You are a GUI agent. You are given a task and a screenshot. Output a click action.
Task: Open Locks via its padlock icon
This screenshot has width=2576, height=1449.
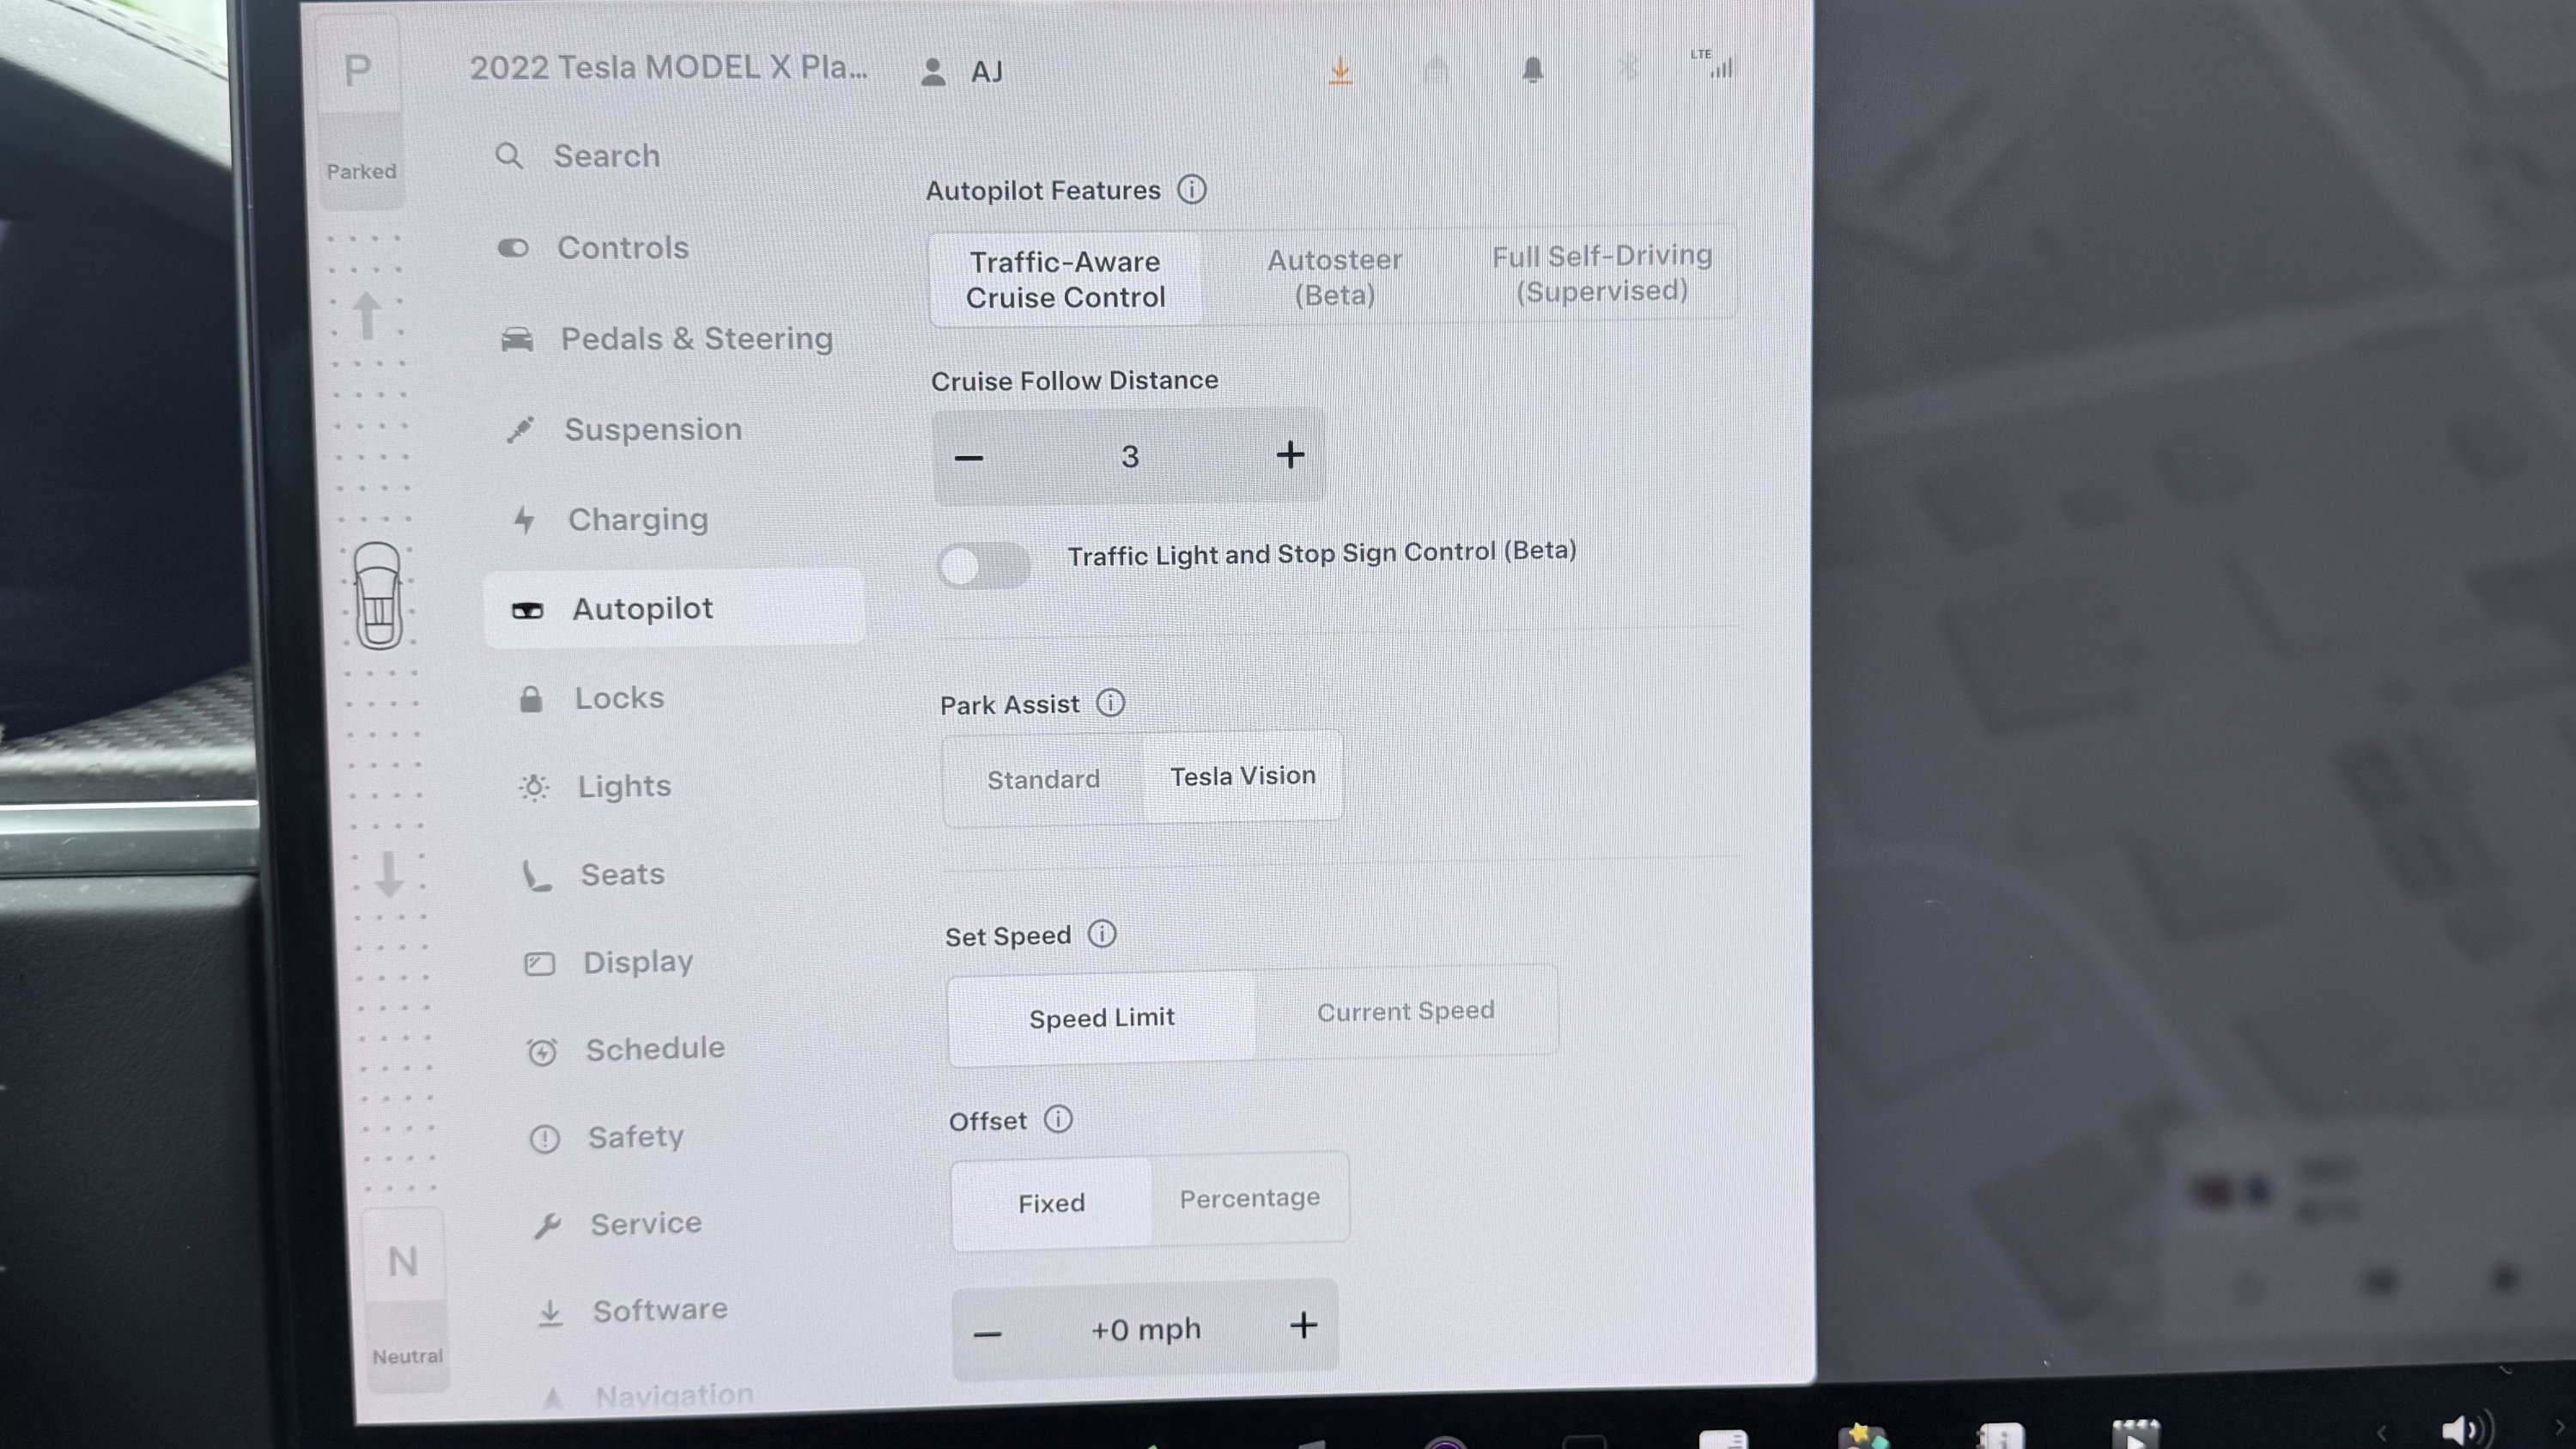(531, 698)
